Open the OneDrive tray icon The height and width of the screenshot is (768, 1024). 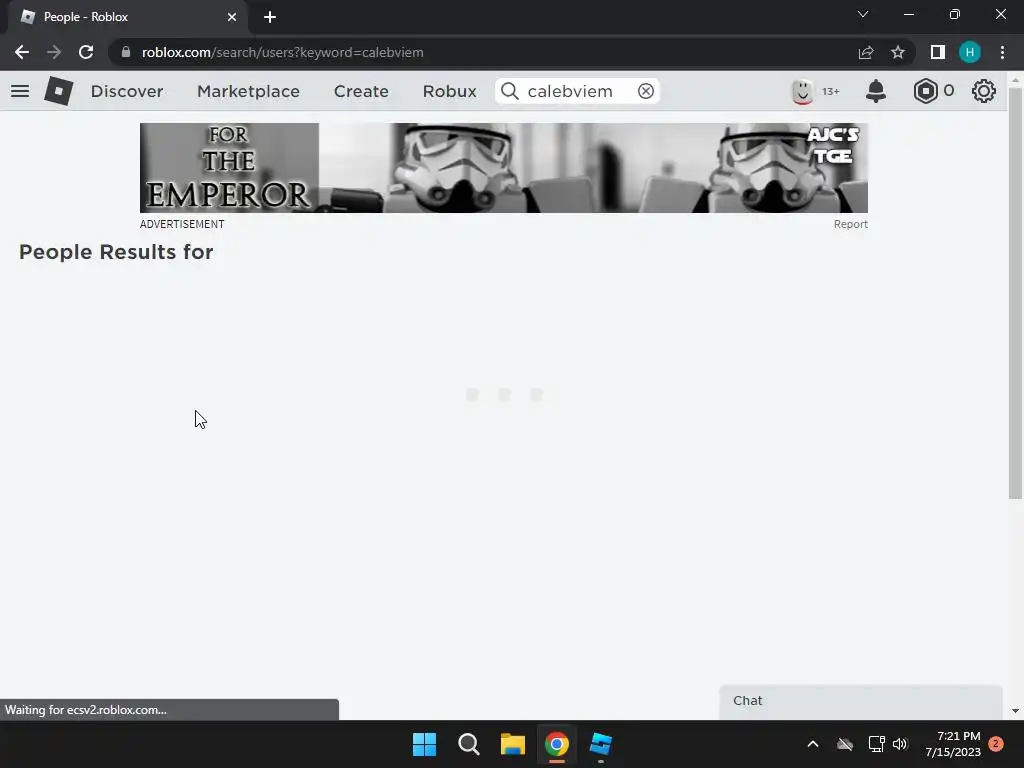[845, 744]
